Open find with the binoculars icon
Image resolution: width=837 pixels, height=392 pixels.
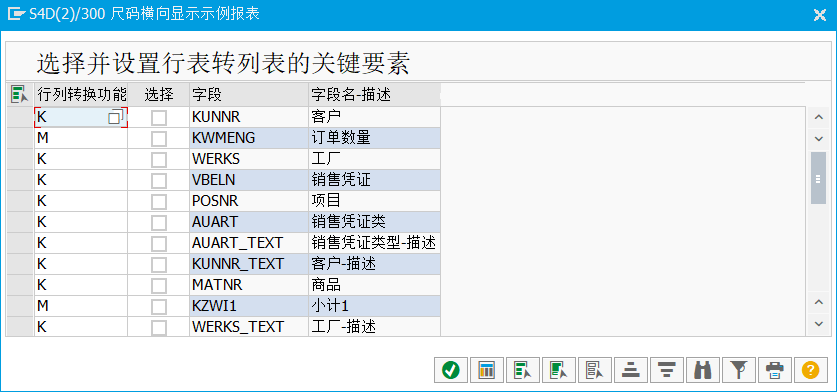pos(702,370)
